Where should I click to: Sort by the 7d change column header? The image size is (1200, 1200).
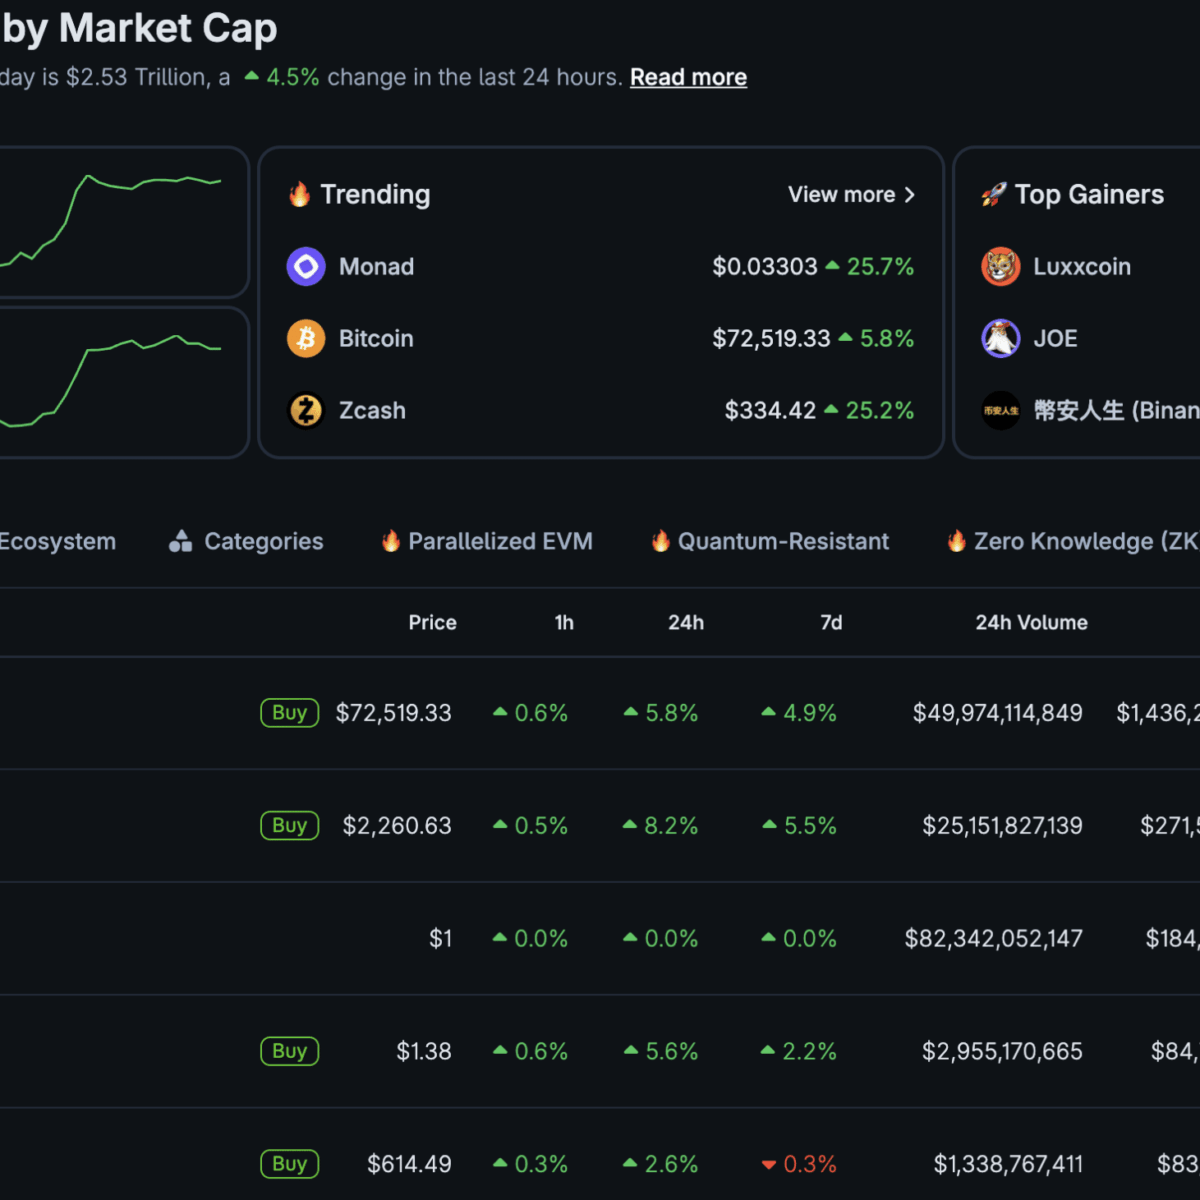831,622
